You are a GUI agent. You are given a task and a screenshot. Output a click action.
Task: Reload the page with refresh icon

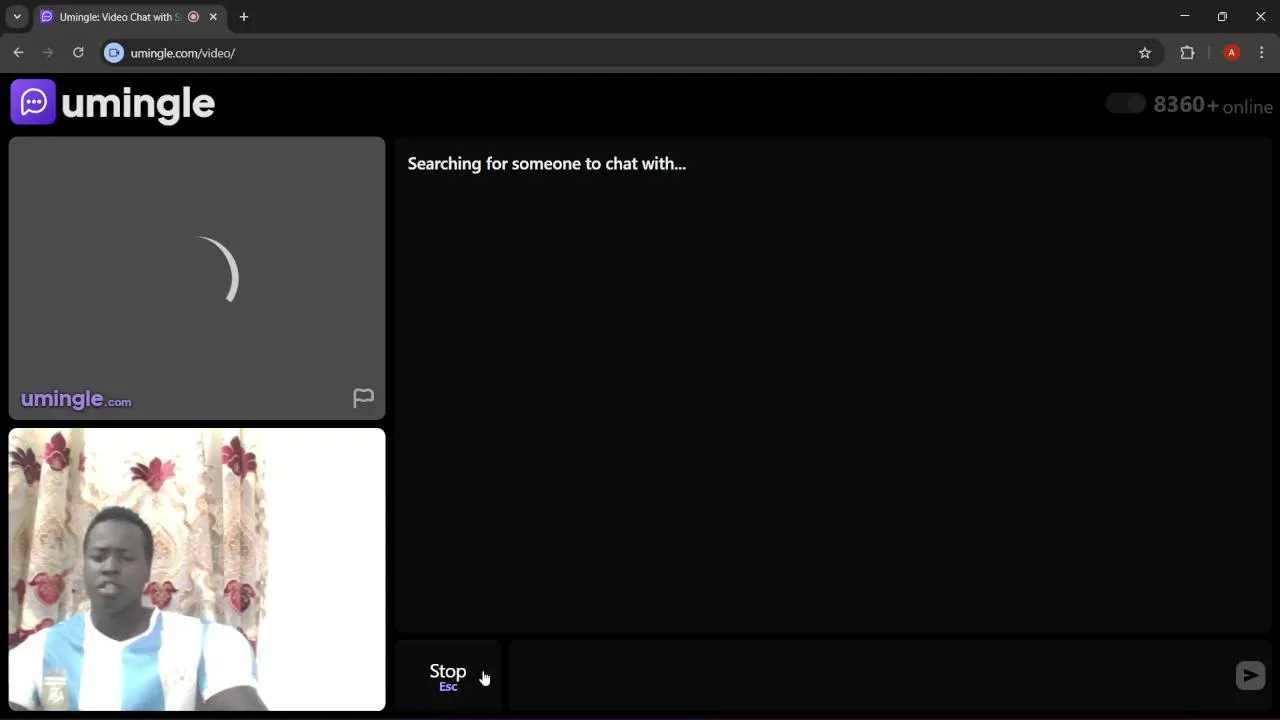pos(78,53)
